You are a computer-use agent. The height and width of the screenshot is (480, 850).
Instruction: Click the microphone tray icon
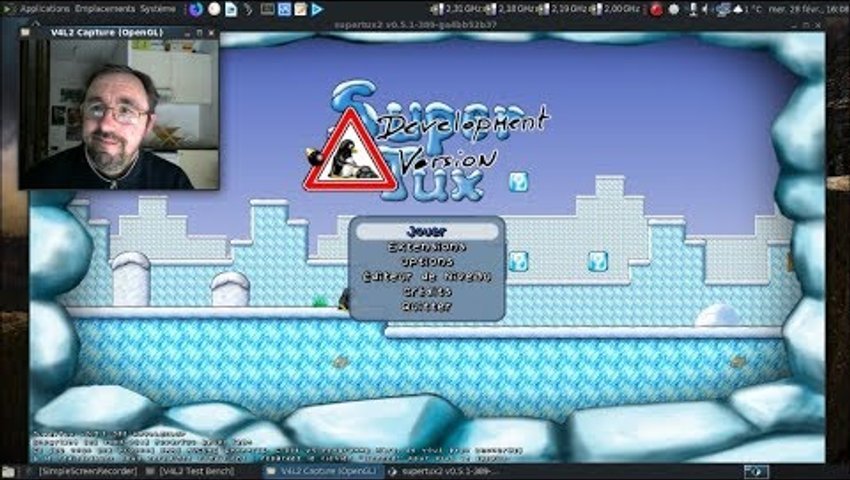click(693, 9)
